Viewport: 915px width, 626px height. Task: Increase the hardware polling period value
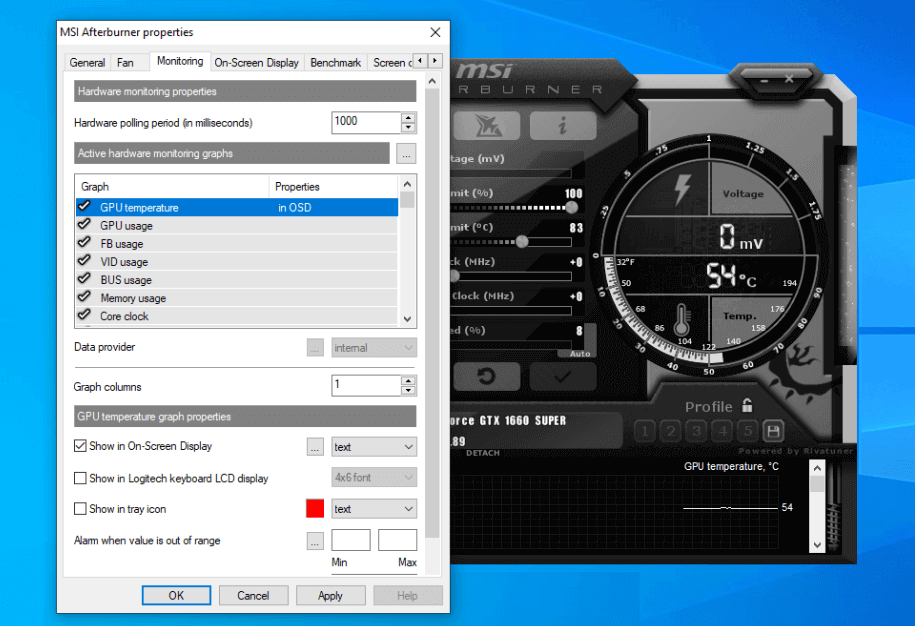click(408, 117)
